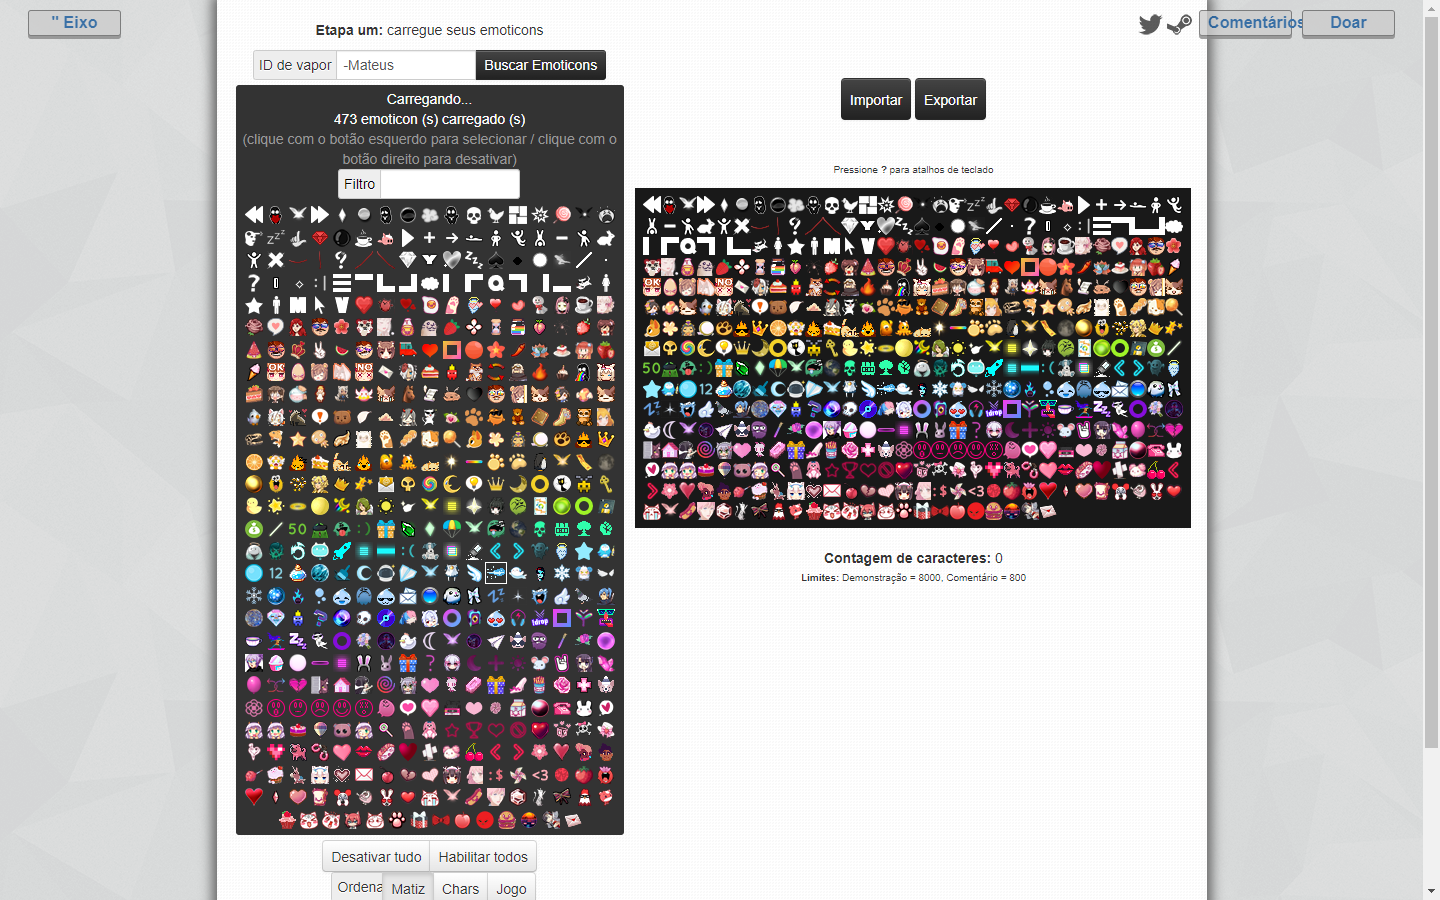The height and width of the screenshot is (900, 1440).
Task: Click the Desativar tudo button
Action: coord(376,857)
